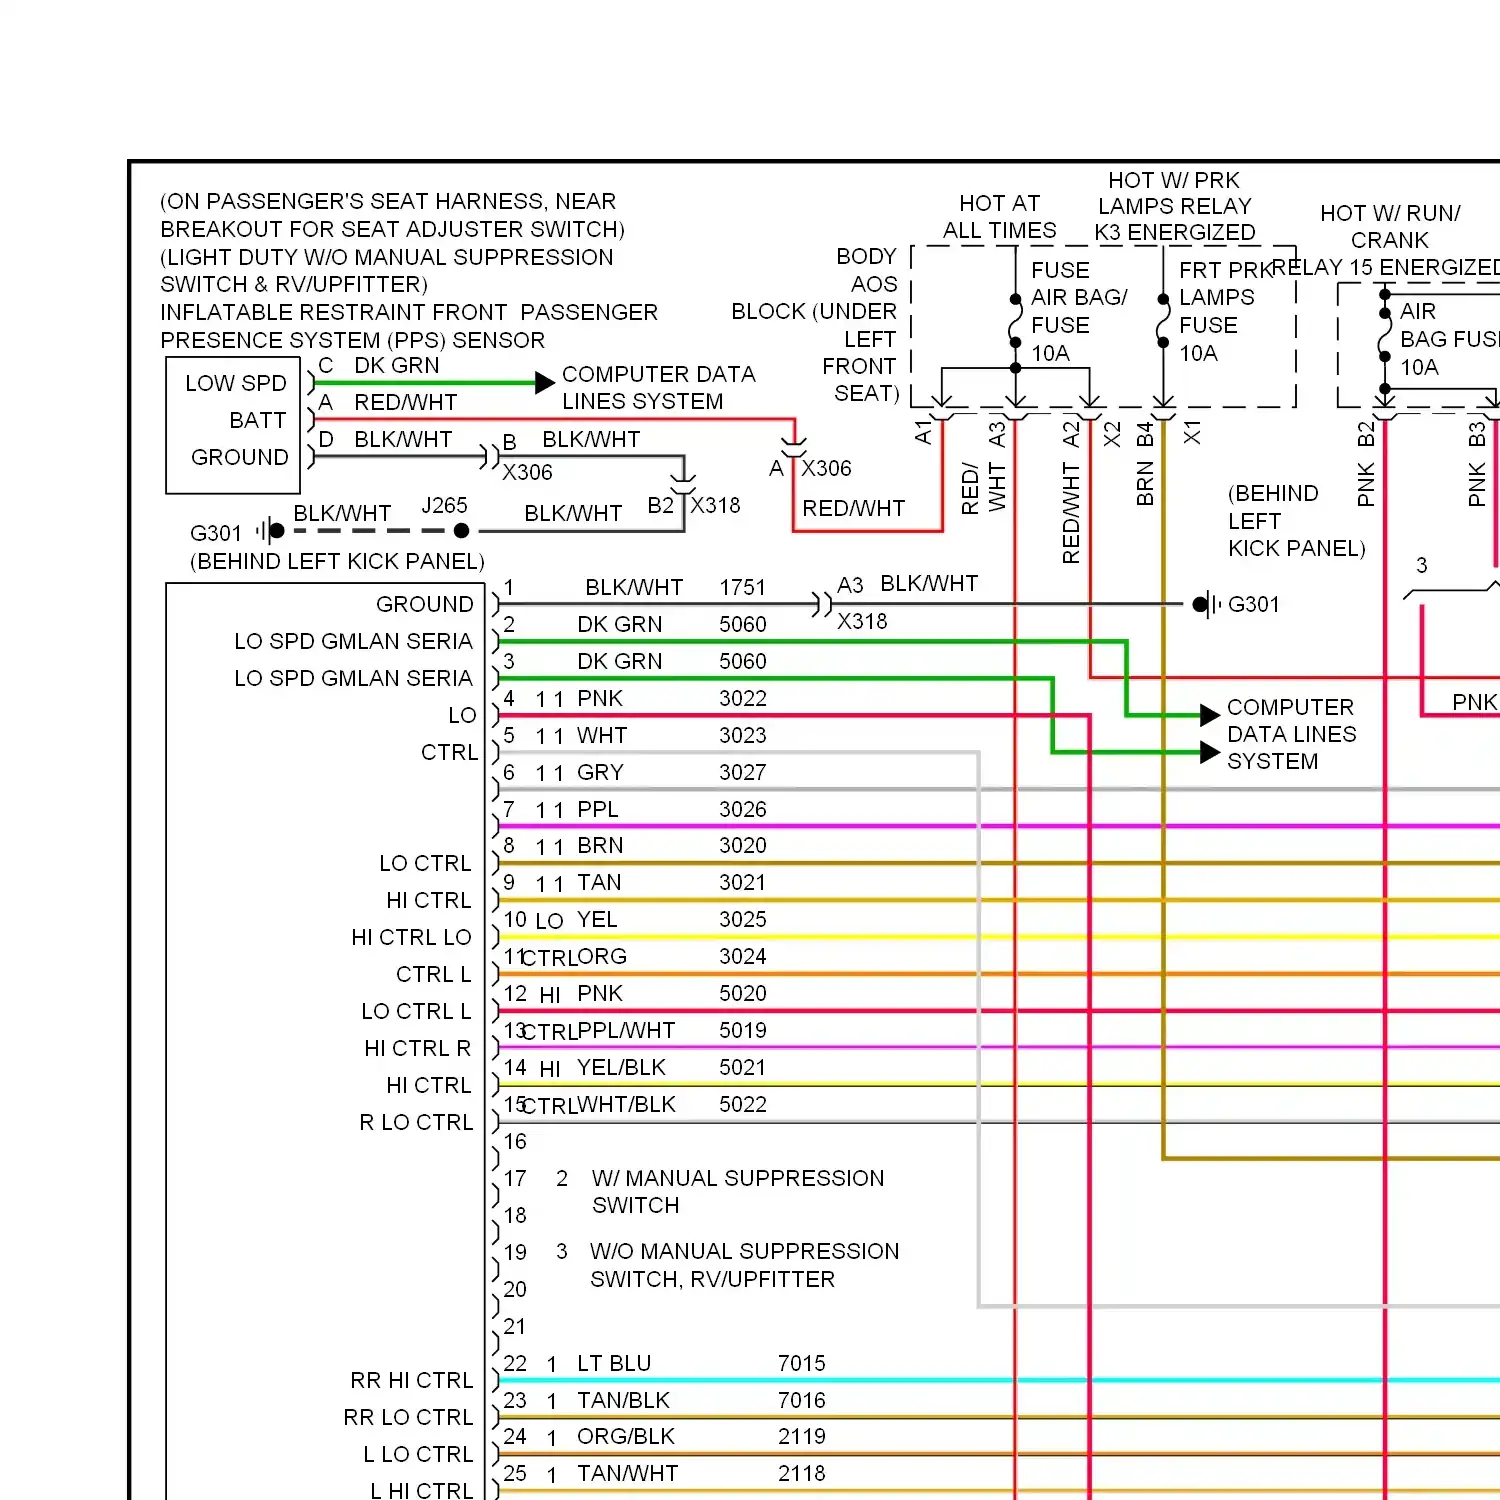Image resolution: width=1500 pixels, height=1500 pixels.
Task: Click circuit number '3025' on YEL wire
Action: pos(743,919)
